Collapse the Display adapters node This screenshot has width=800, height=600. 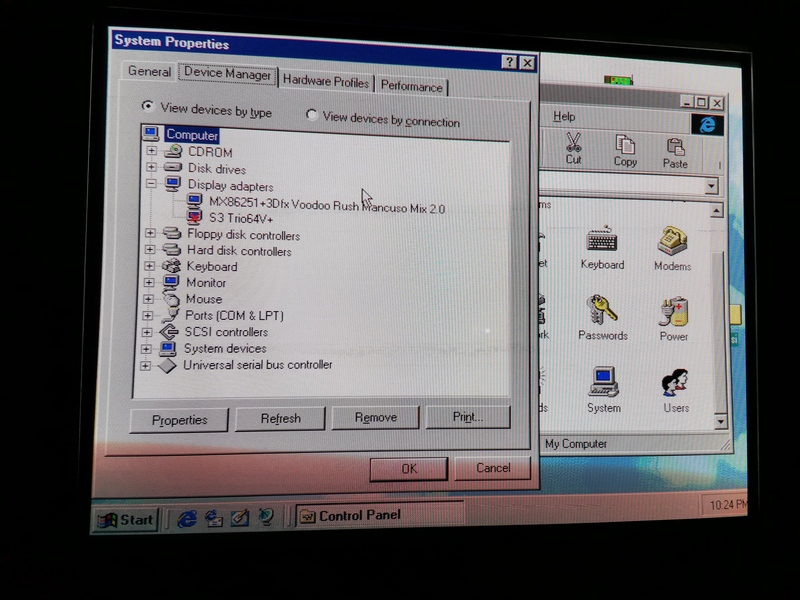(151, 185)
